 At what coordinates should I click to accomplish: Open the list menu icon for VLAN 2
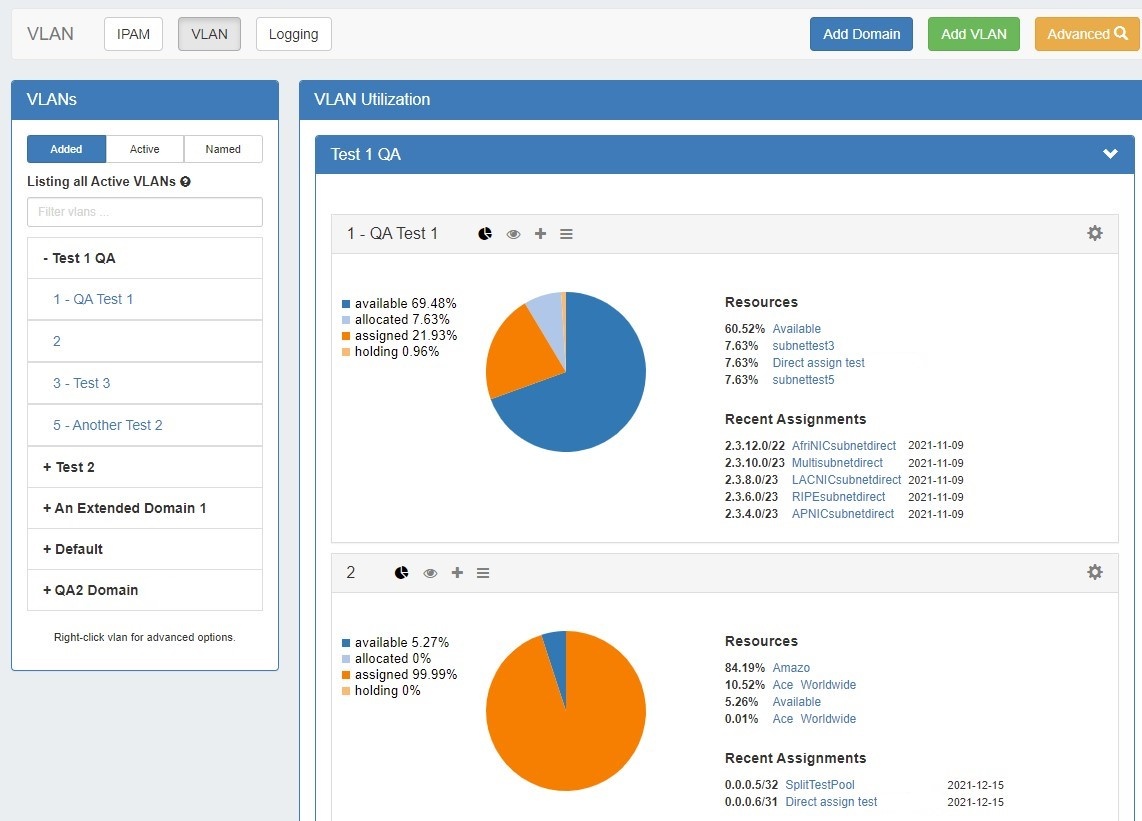click(x=483, y=573)
